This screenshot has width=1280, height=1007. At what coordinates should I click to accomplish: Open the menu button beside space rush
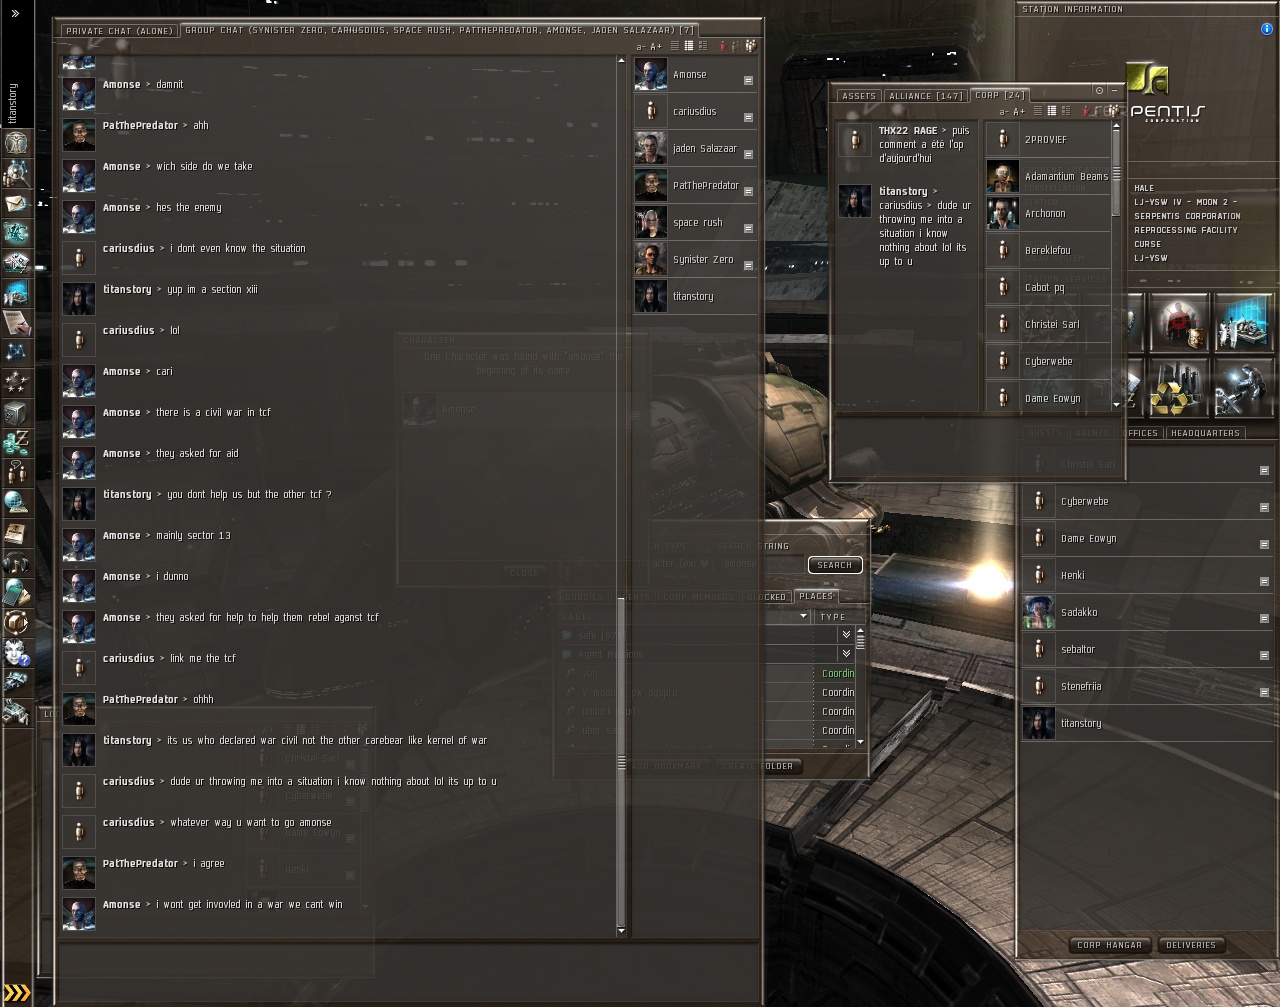748,228
